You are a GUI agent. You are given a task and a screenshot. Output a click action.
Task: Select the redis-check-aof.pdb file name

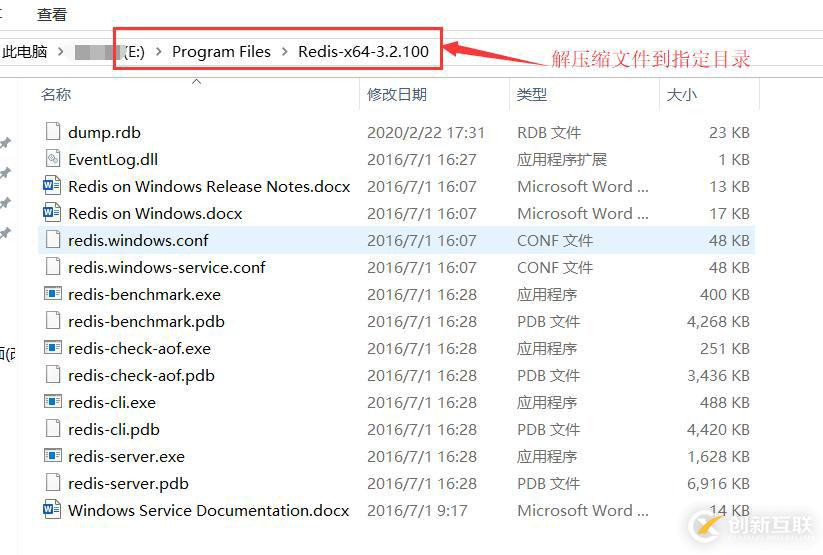click(141, 375)
